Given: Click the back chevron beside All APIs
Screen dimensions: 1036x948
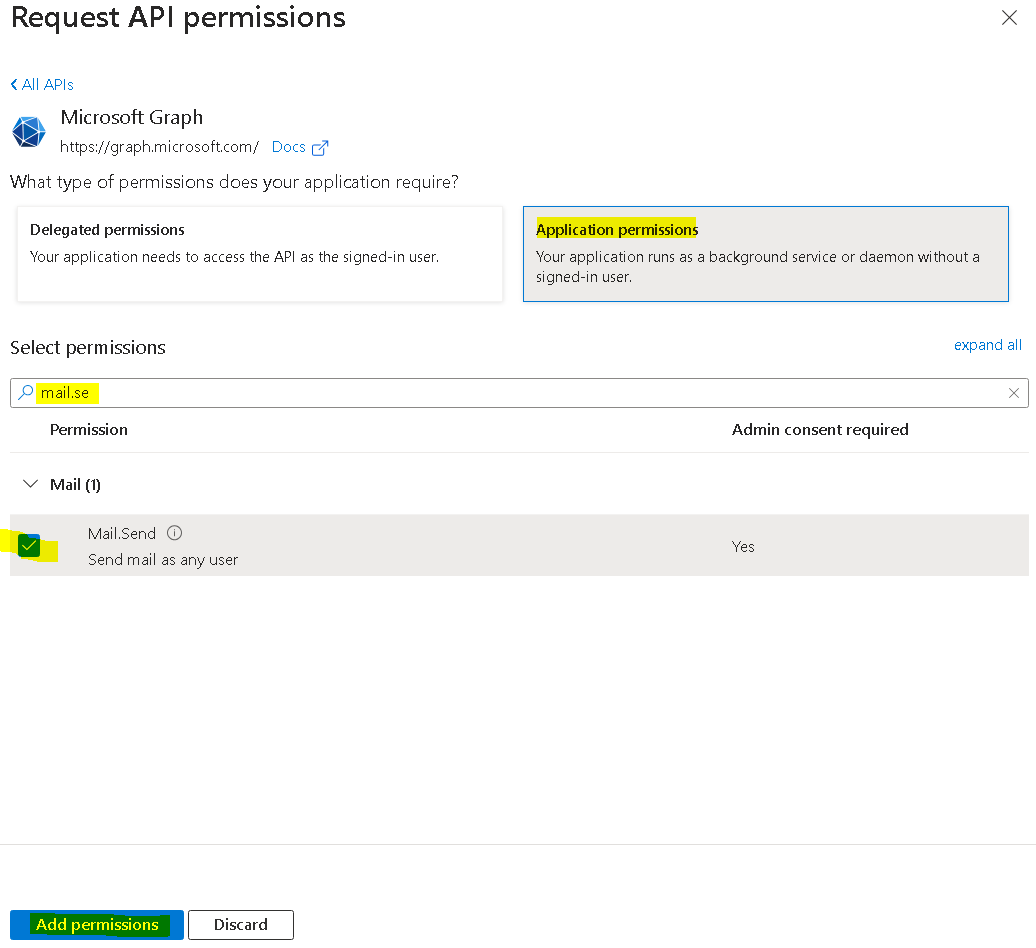Looking at the screenshot, I should (13, 84).
